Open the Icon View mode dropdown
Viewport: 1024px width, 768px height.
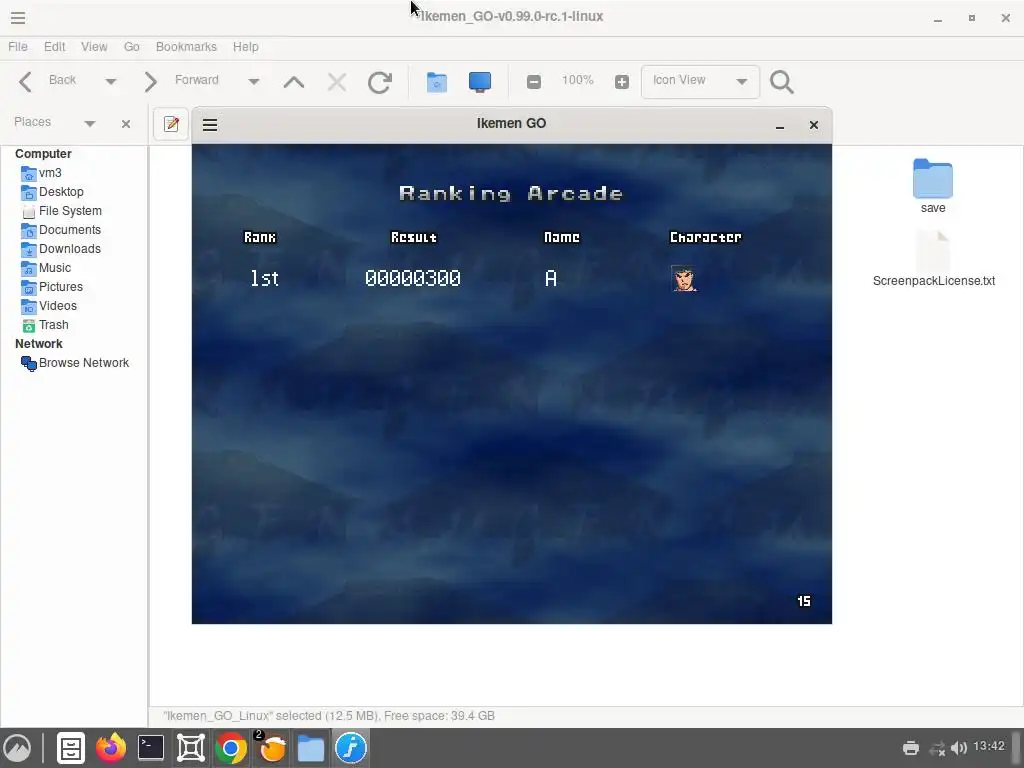click(700, 82)
